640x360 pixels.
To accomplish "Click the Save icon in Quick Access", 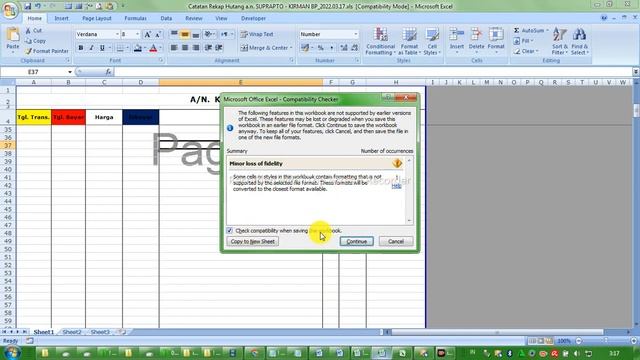I will click(27, 6).
